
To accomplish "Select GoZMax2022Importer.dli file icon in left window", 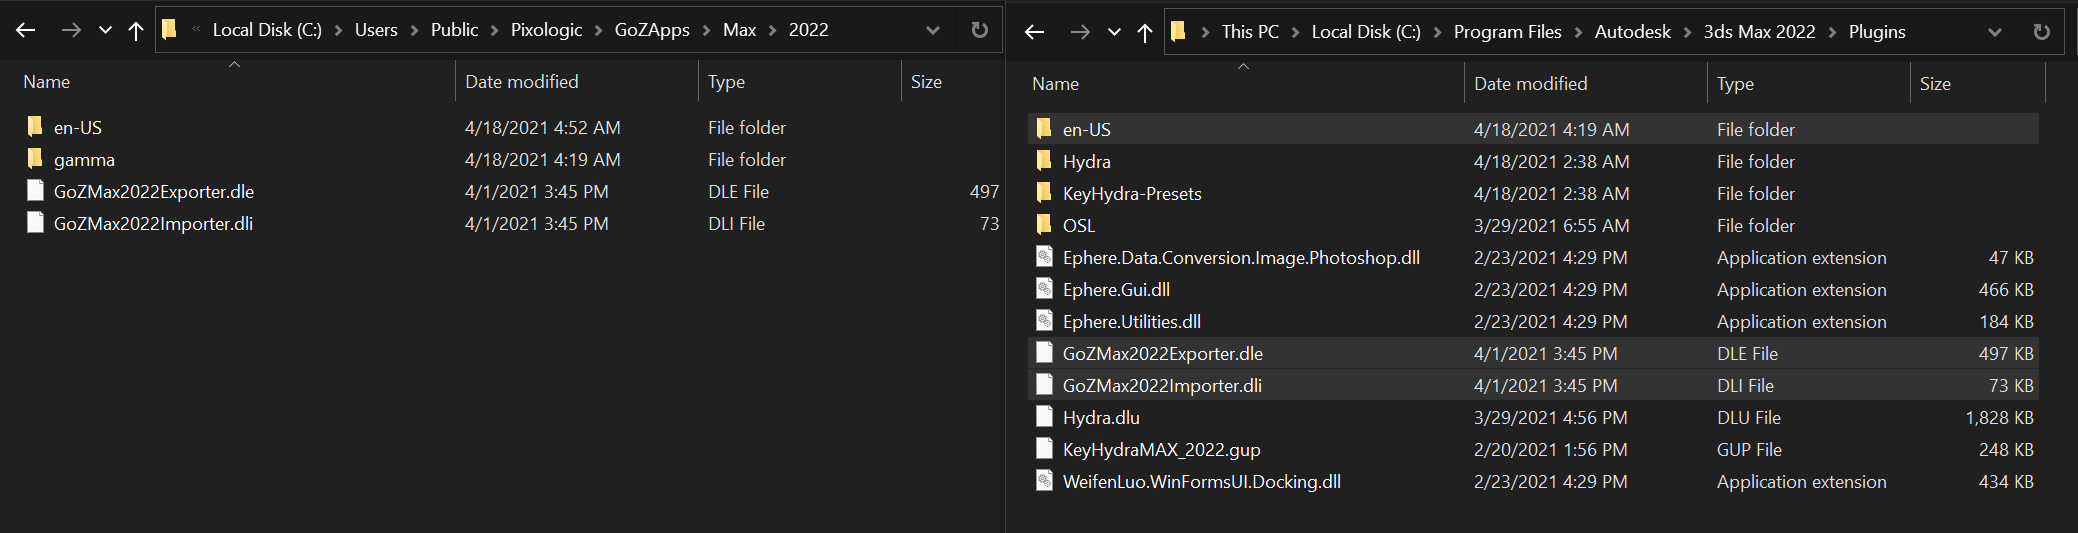I will point(35,222).
